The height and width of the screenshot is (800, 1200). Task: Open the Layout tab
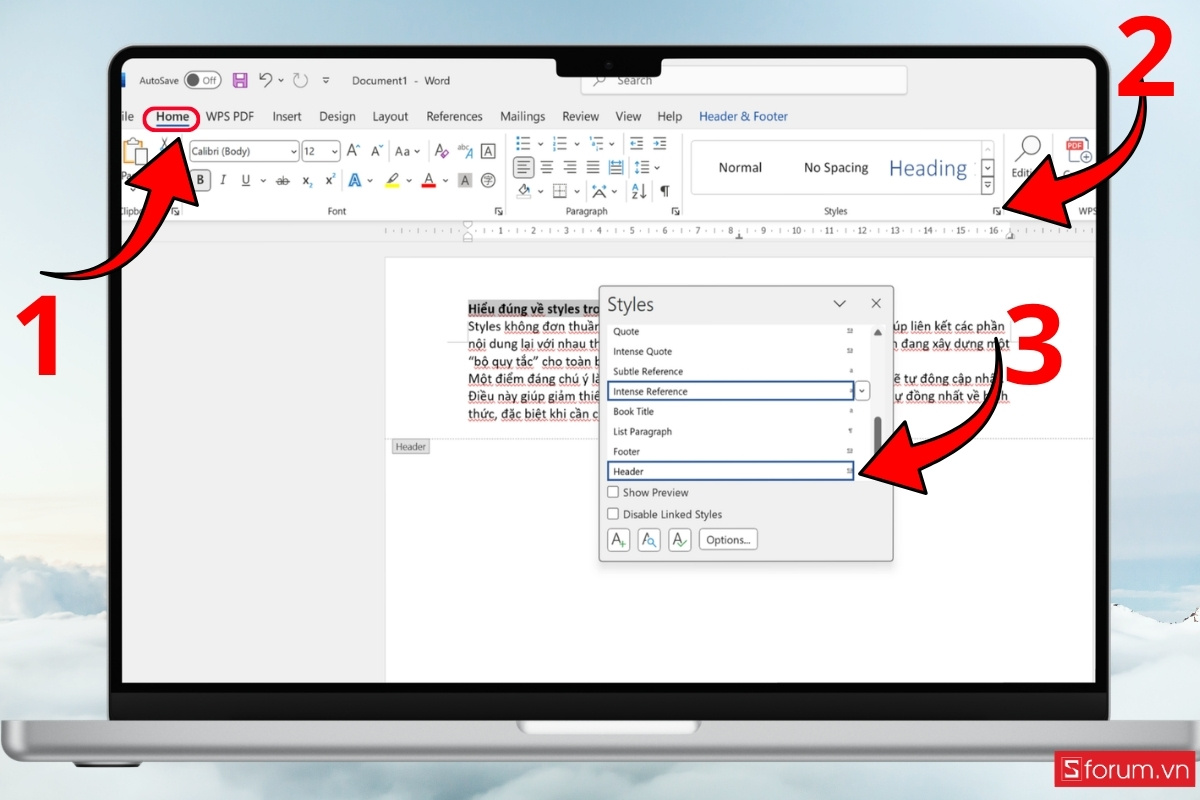point(390,116)
